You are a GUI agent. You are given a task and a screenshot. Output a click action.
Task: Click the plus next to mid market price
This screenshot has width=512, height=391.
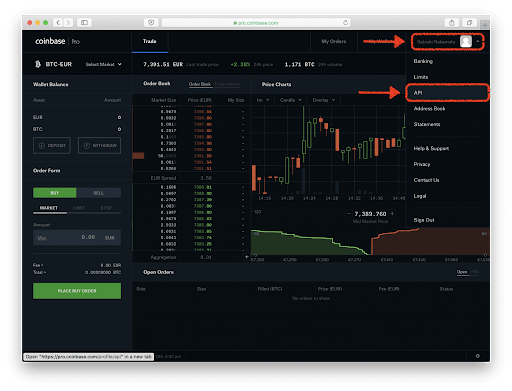tap(392, 214)
